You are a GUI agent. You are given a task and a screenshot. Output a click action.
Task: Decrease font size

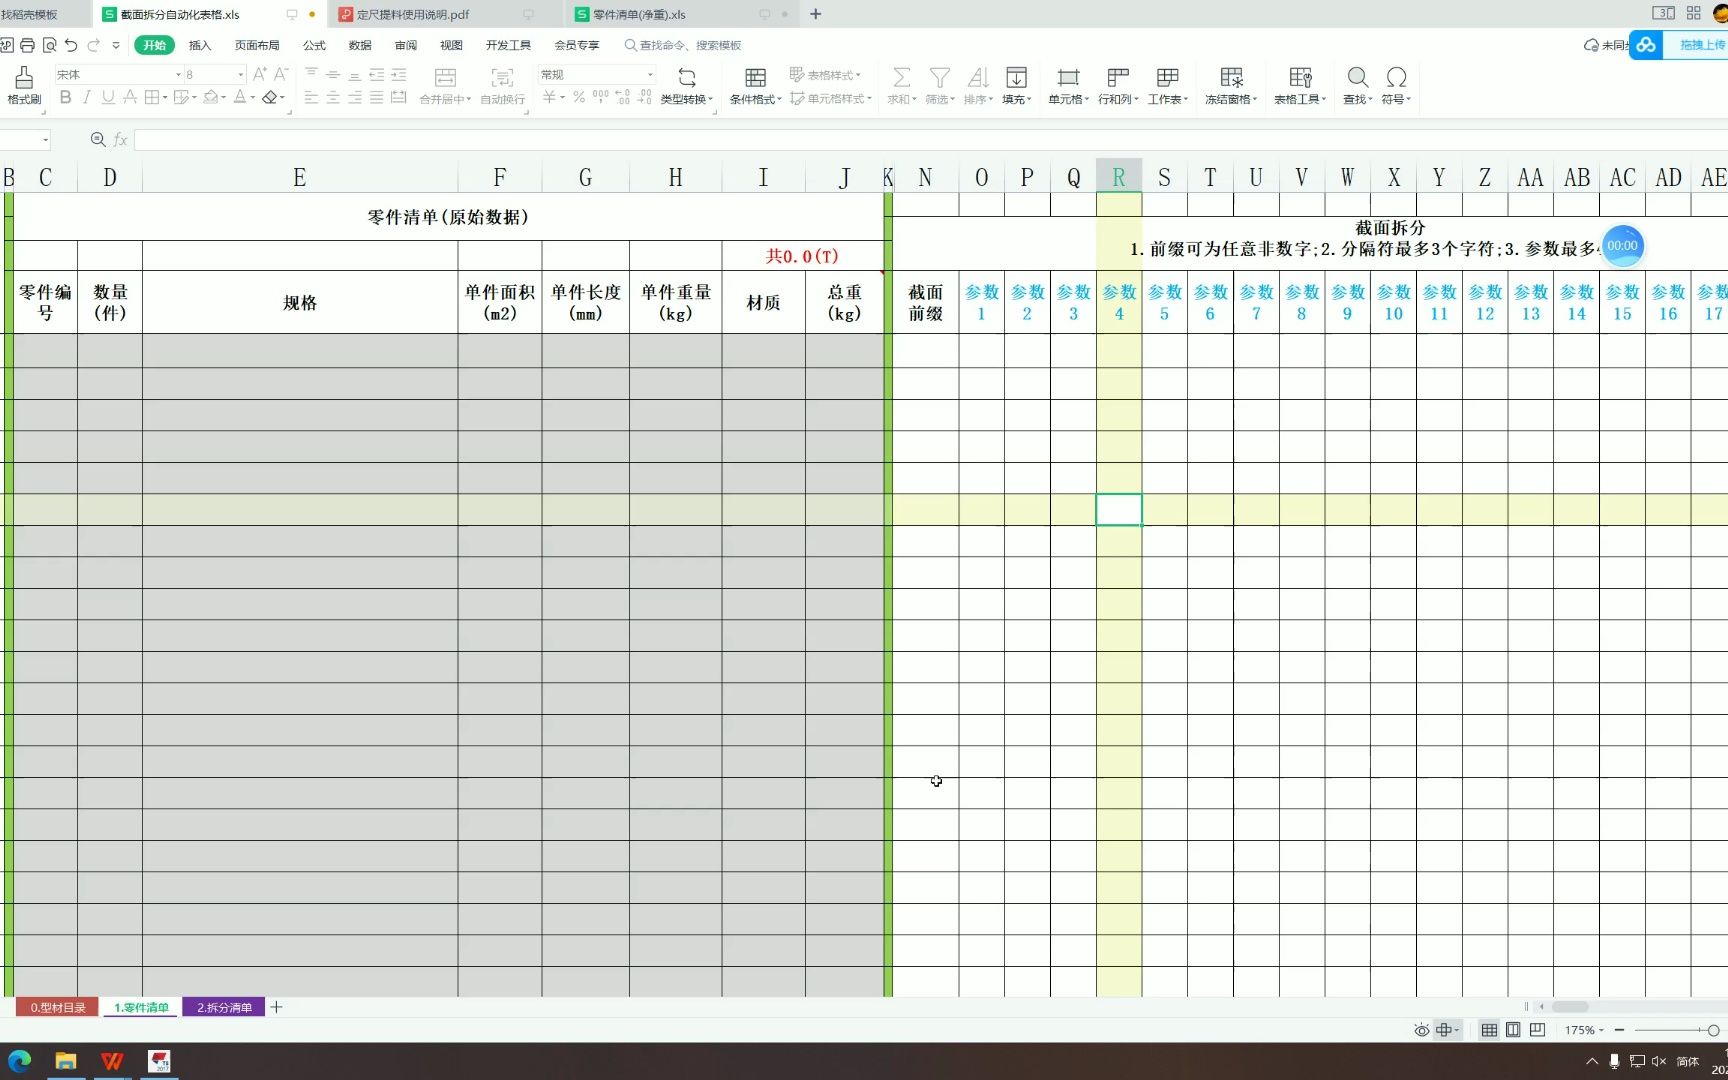[281, 74]
